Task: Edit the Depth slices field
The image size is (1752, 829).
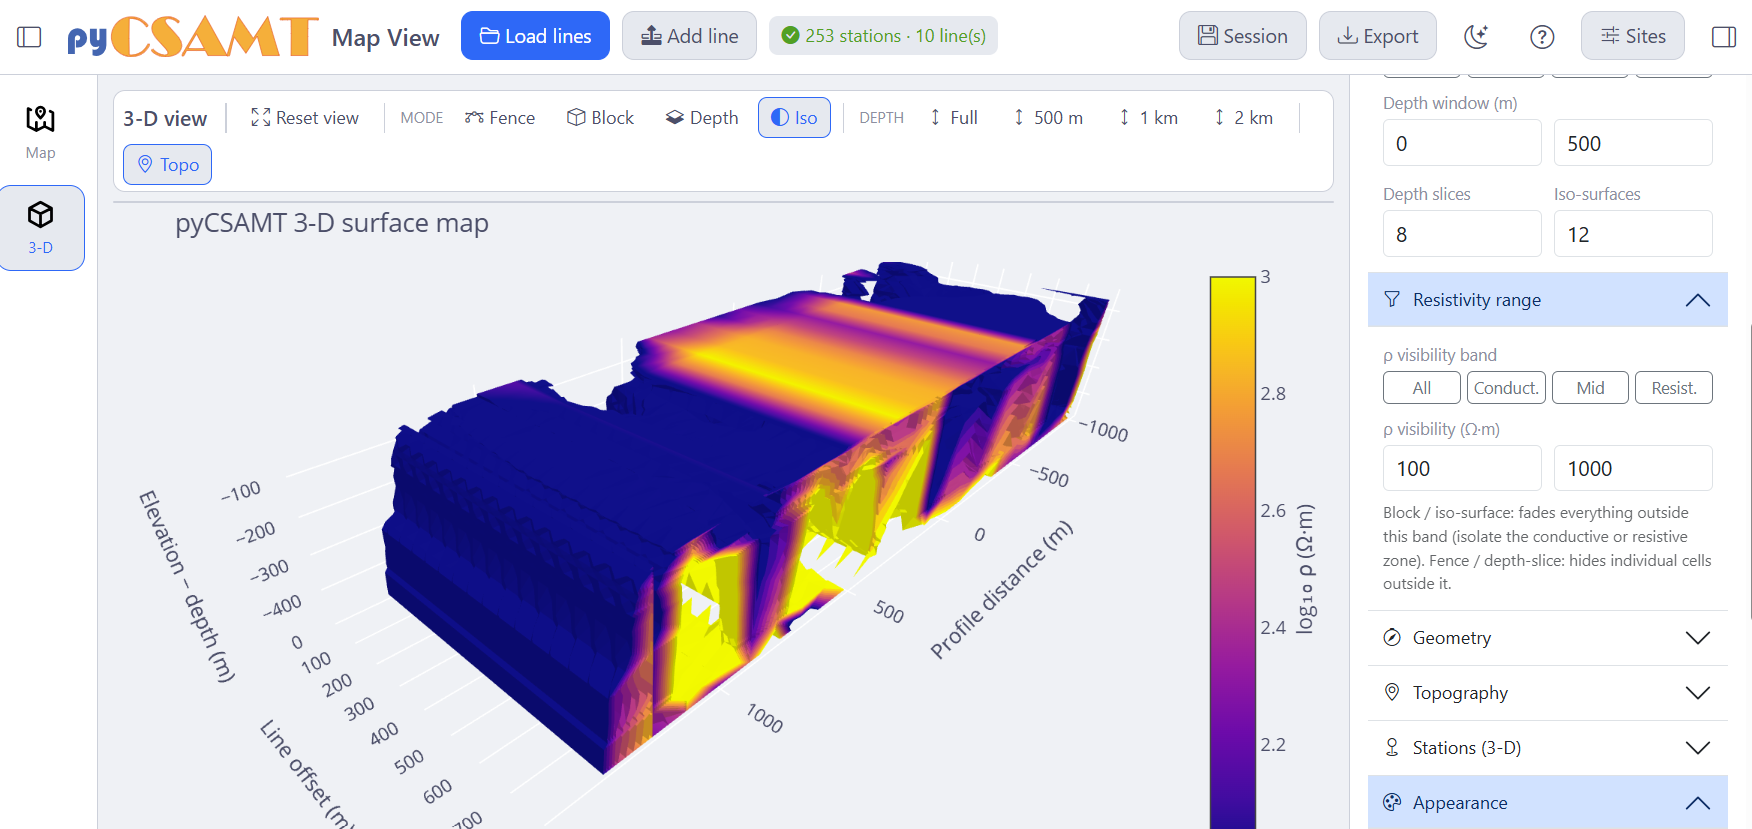Action: pos(1462,234)
